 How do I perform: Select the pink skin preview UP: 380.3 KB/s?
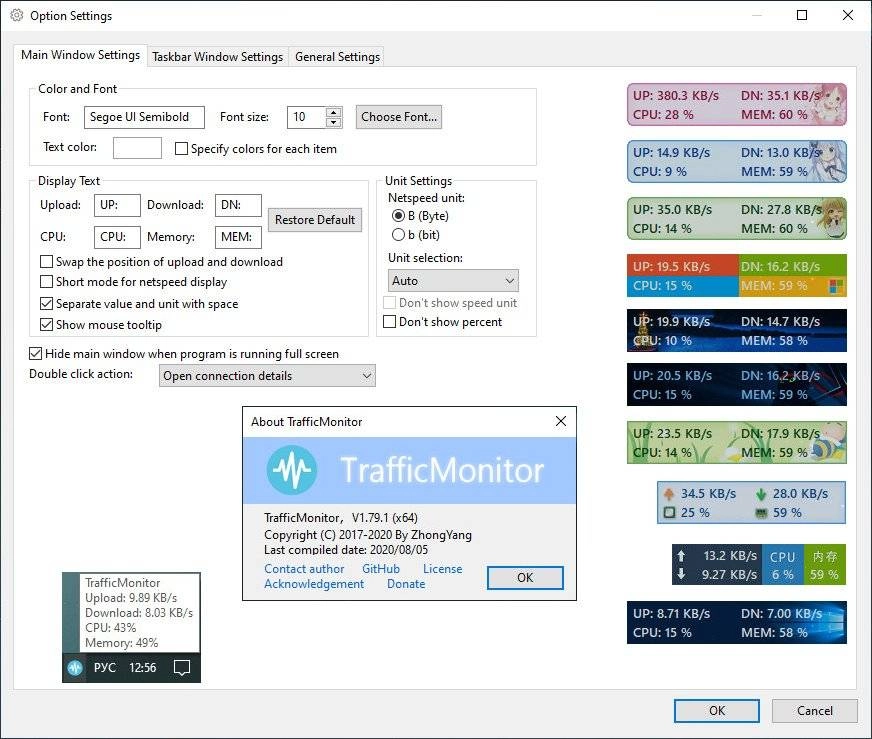[x=736, y=105]
